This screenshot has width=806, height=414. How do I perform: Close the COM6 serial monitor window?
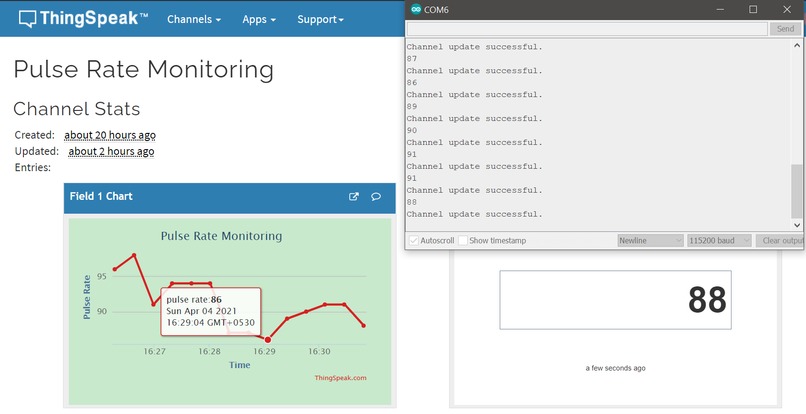(x=787, y=9)
